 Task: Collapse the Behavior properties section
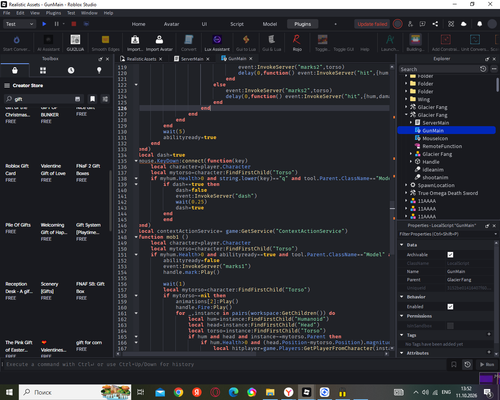pyautogui.click(x=402, y=297)
